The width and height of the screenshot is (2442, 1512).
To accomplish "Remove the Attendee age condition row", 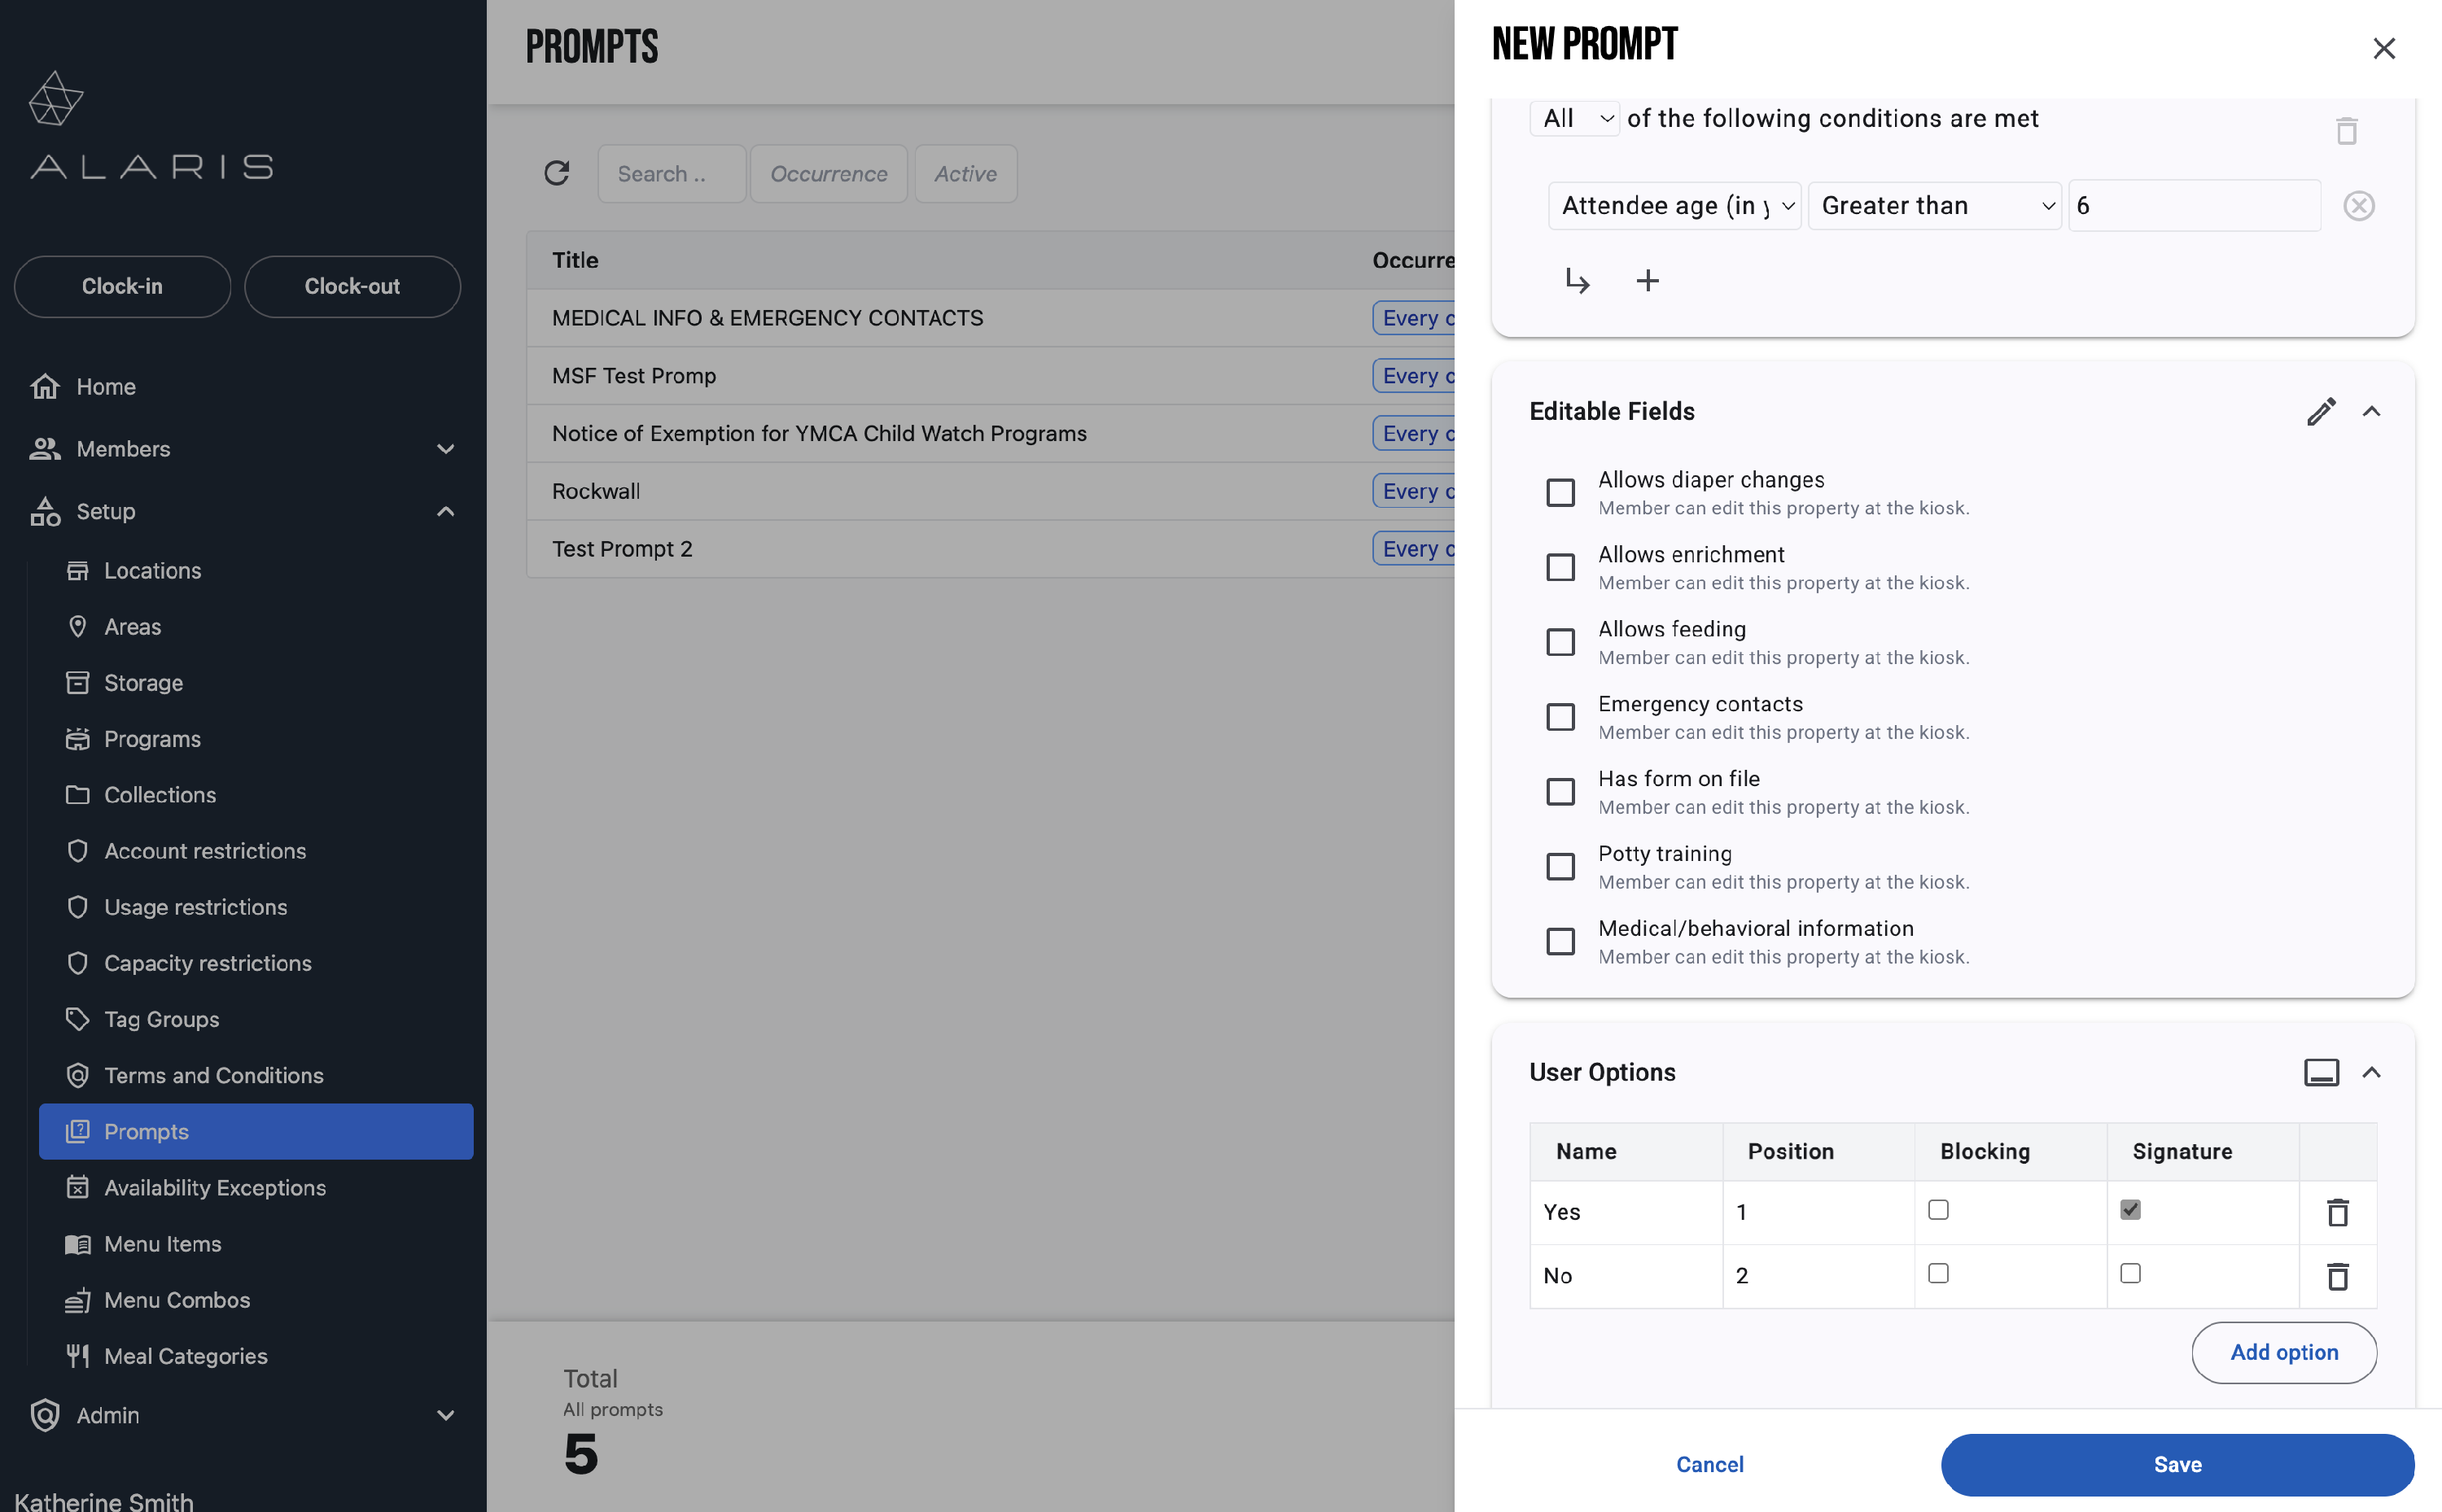I will tap(2358, 205).
